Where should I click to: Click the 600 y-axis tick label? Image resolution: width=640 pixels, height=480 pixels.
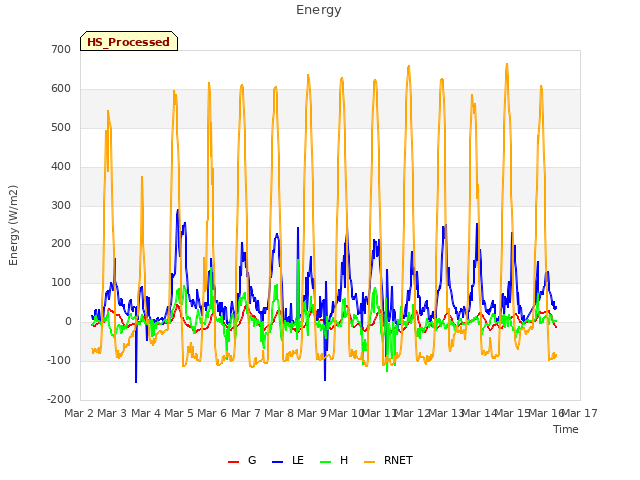click(61, 89)
